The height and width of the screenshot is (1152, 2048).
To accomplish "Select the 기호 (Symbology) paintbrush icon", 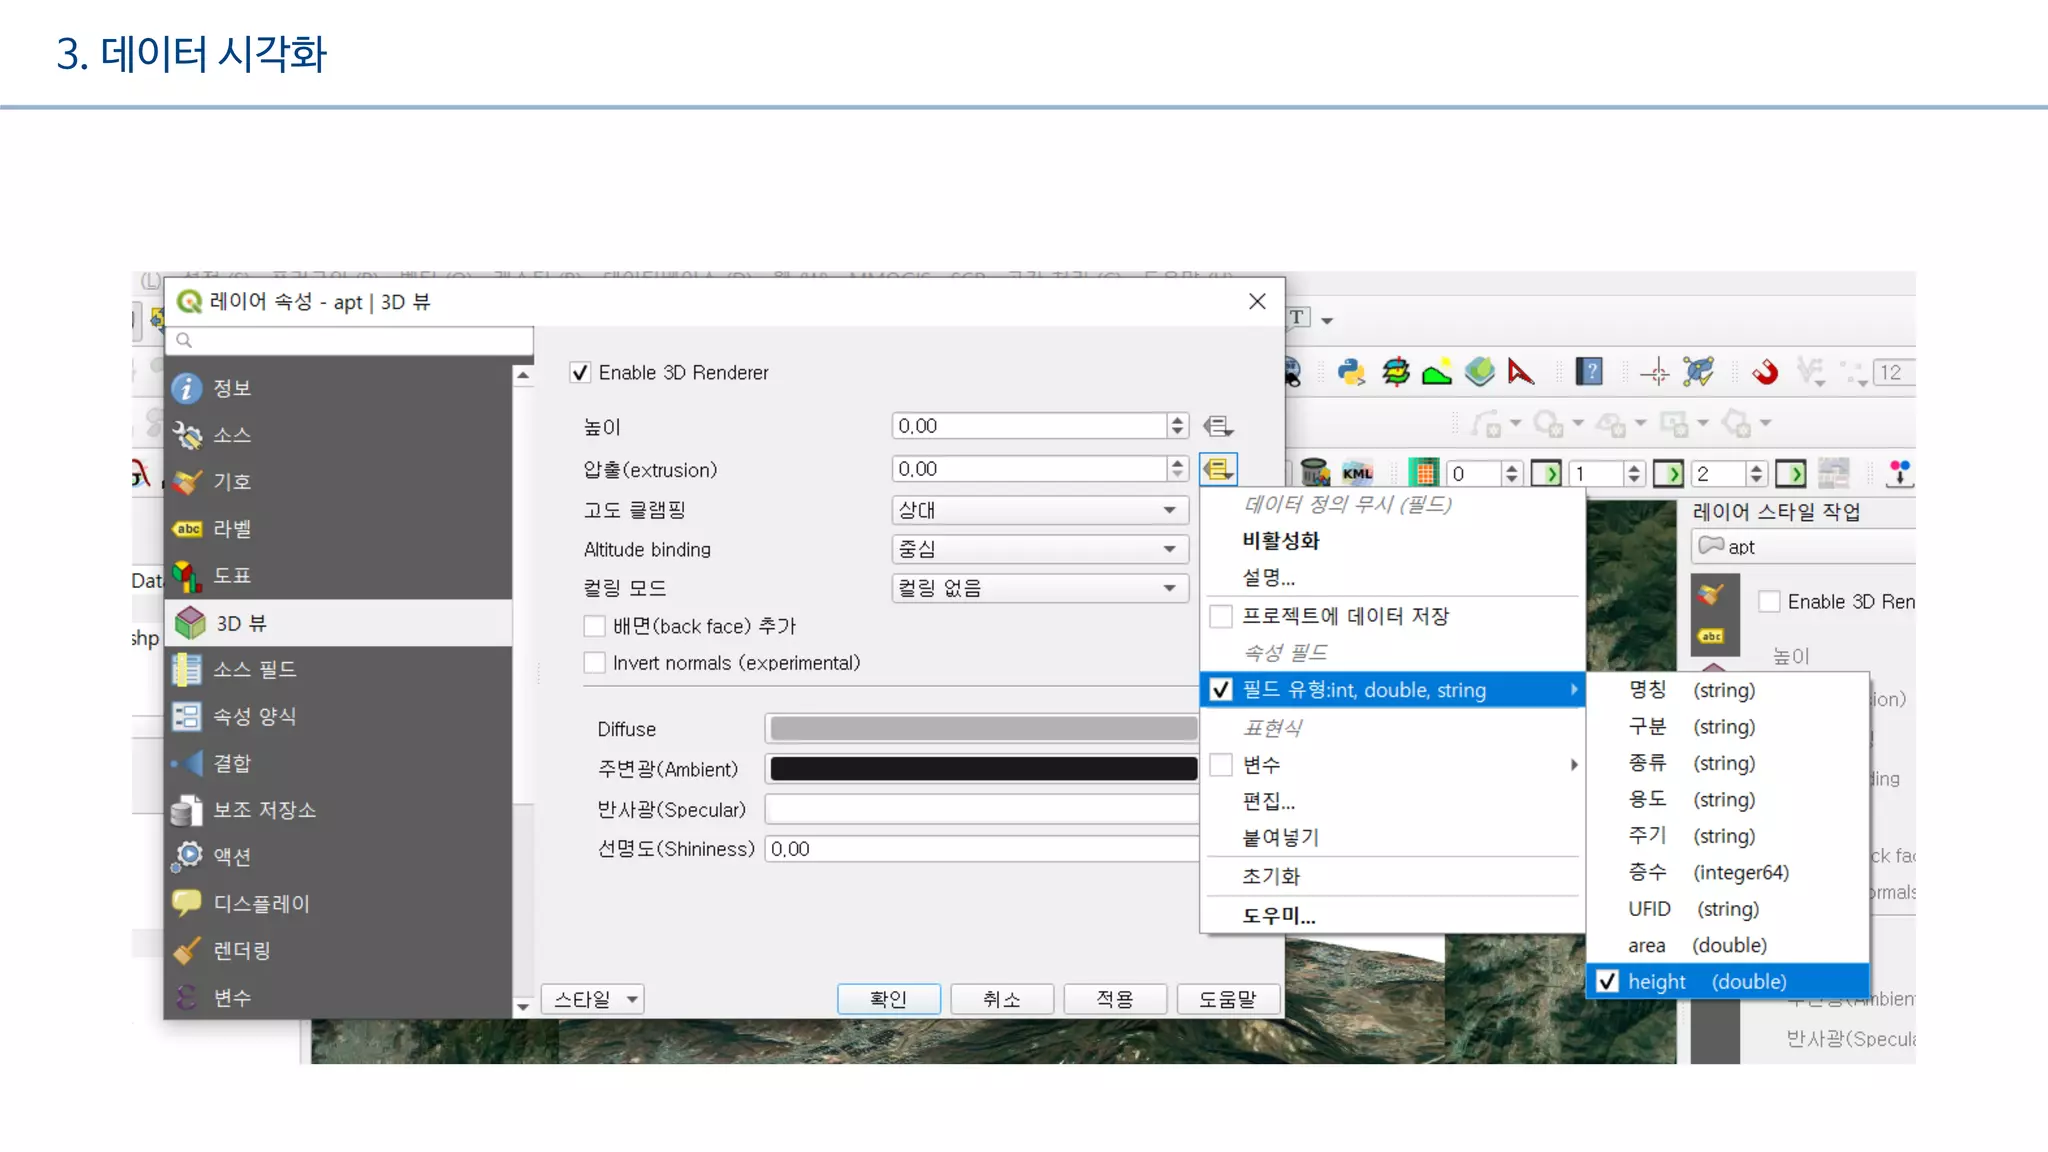I will click(x=187, y=482).
